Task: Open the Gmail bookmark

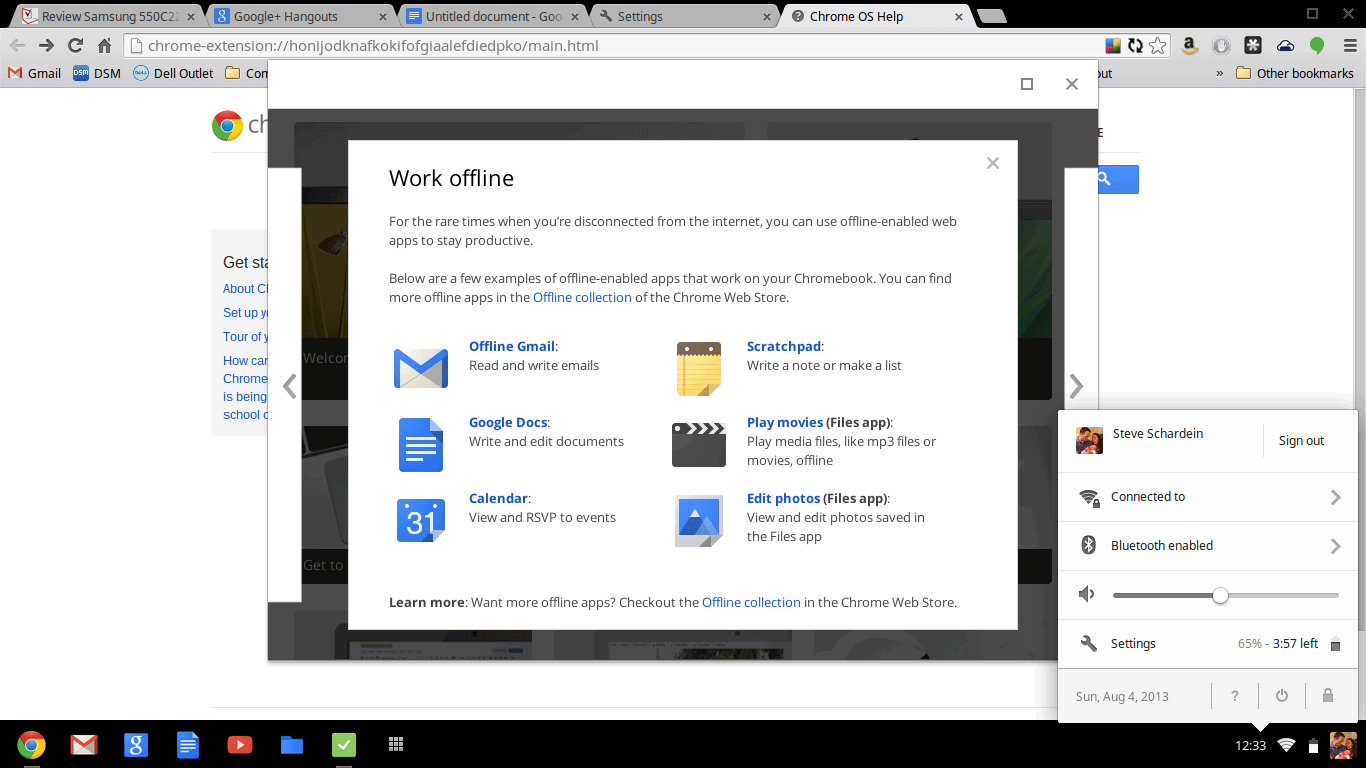Action: tap(34, 73)
